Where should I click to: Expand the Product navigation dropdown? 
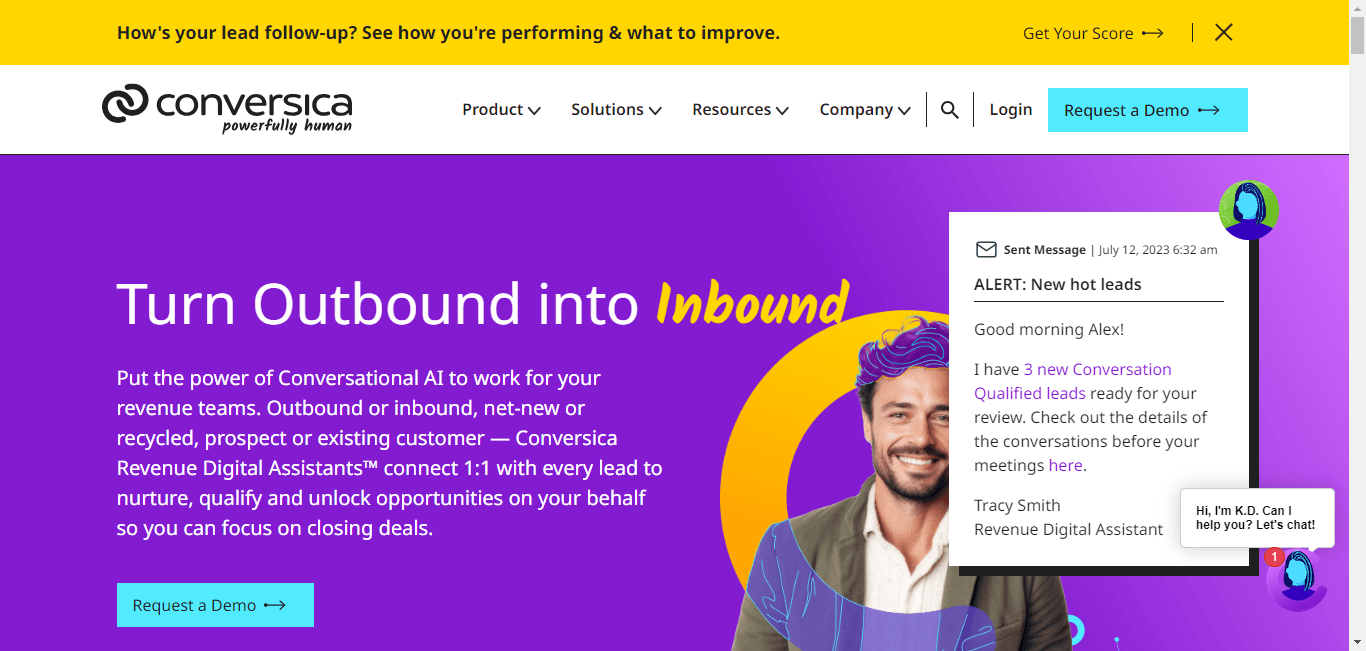click(x=501, y=109)
